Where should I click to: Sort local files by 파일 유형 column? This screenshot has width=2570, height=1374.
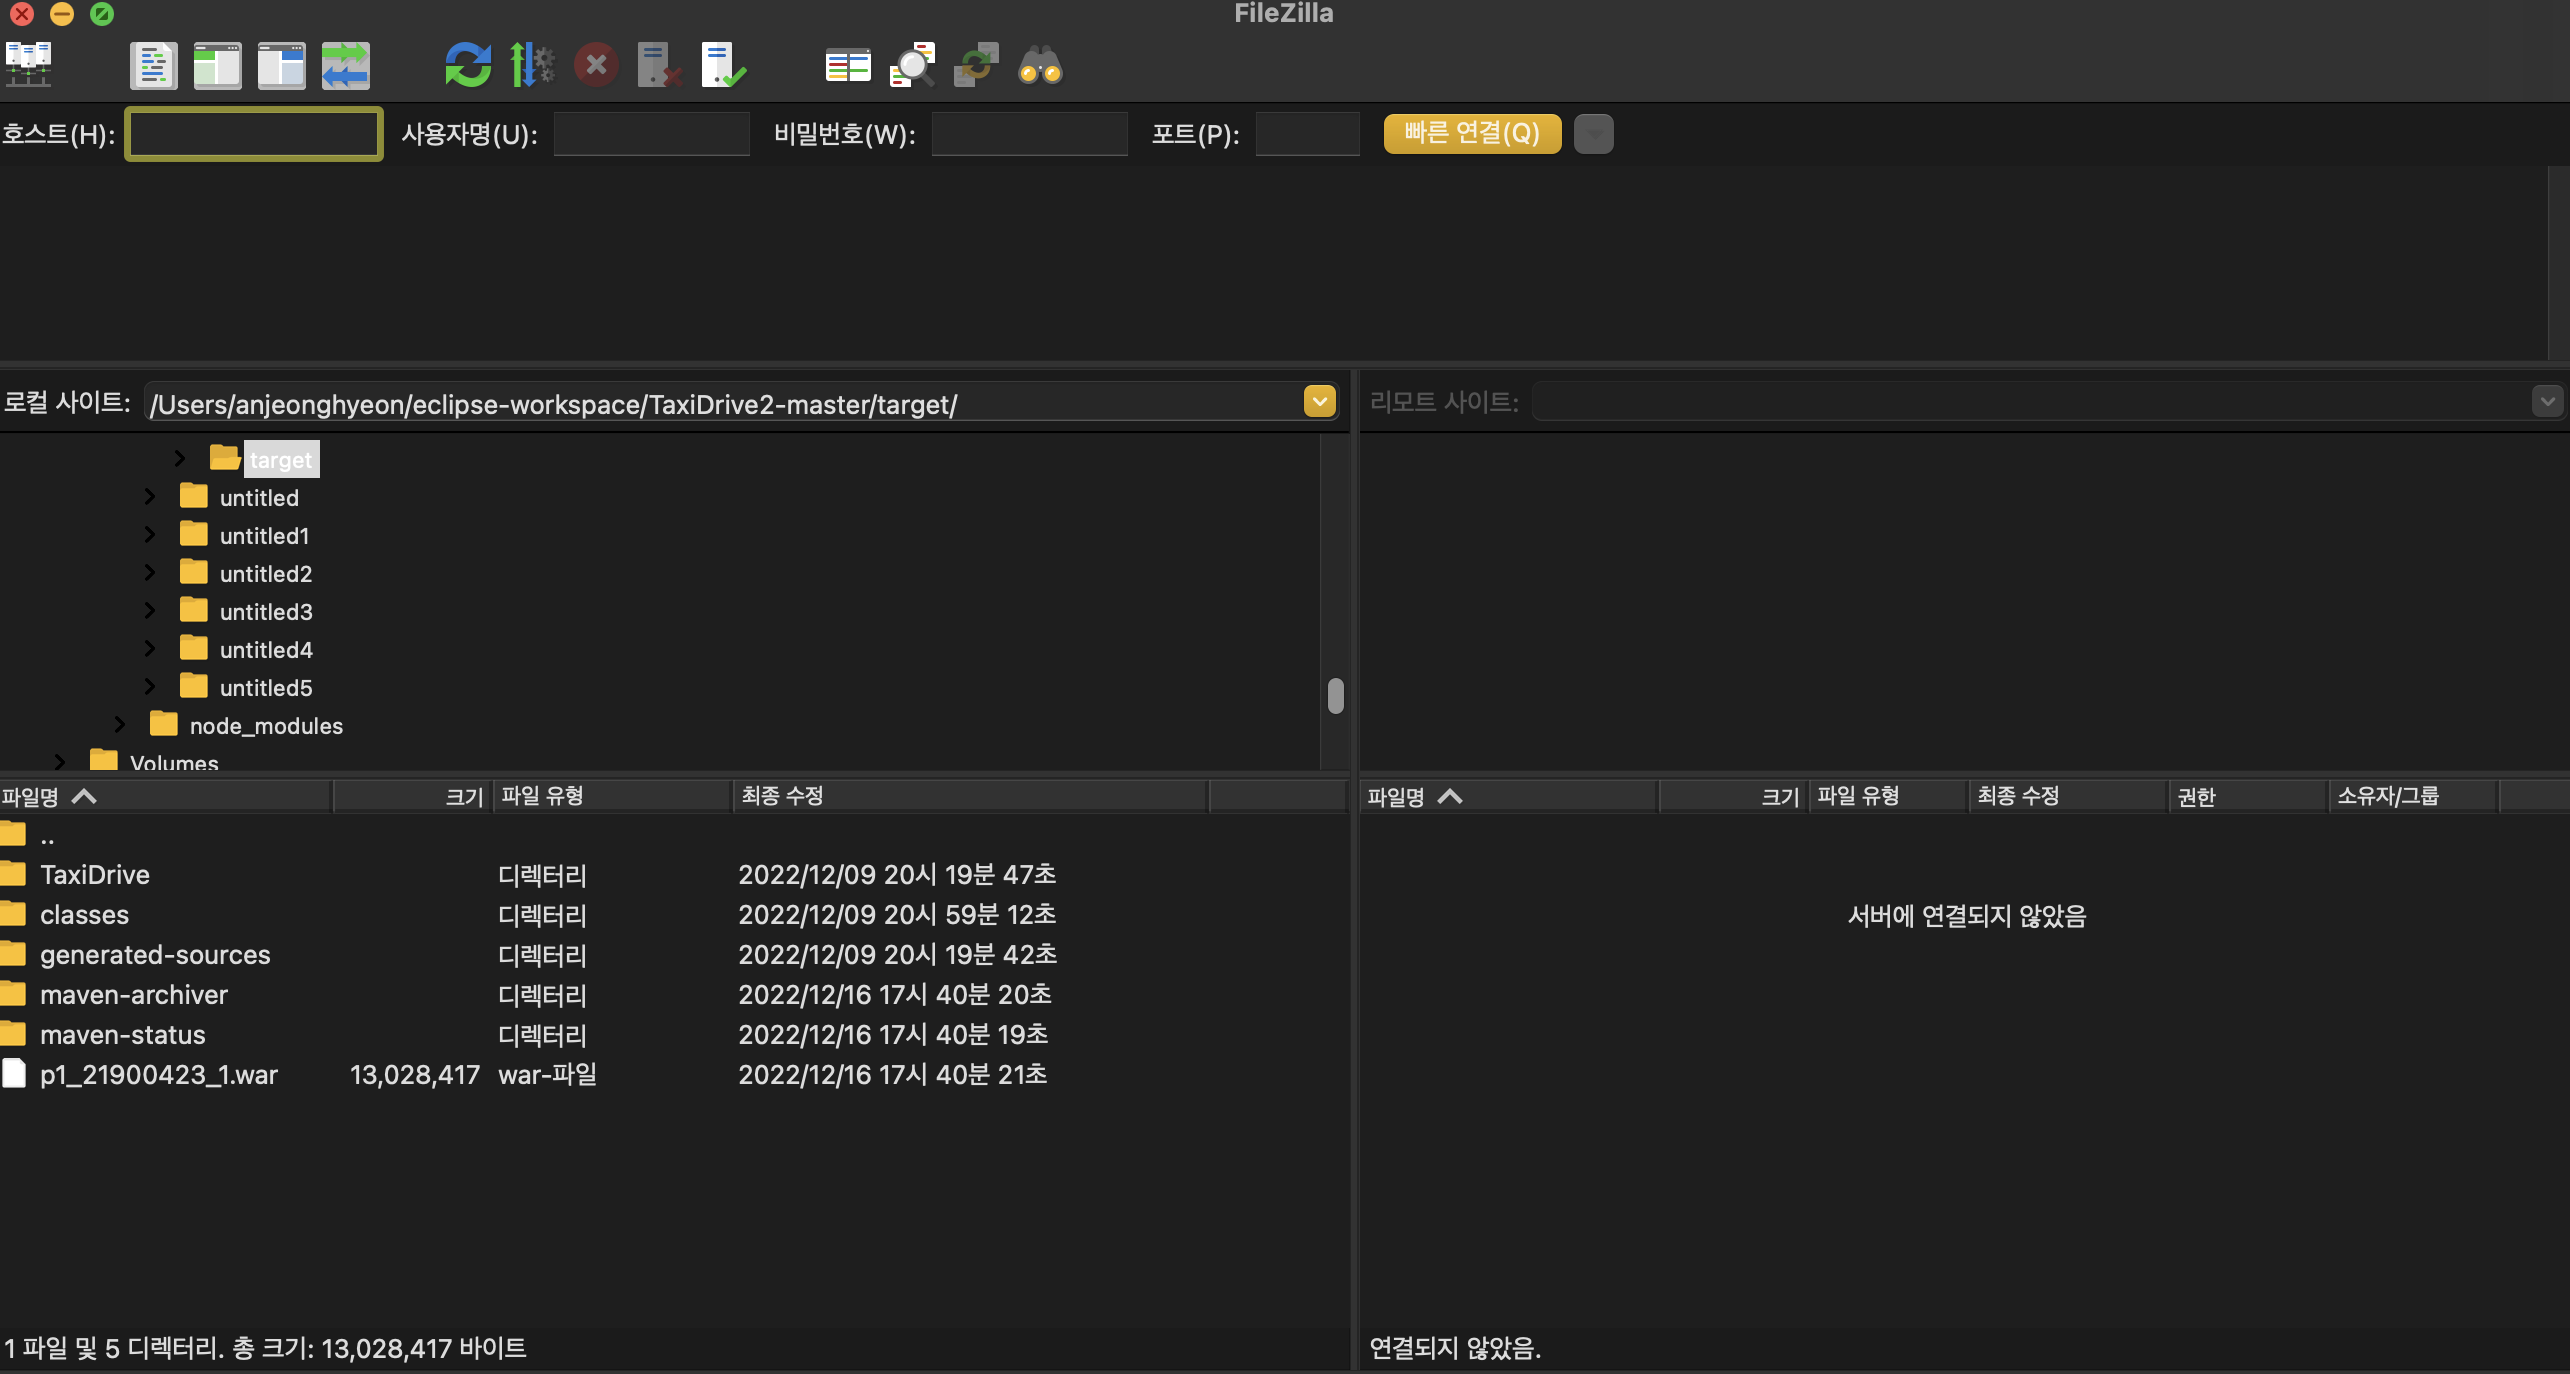(542, 796)
